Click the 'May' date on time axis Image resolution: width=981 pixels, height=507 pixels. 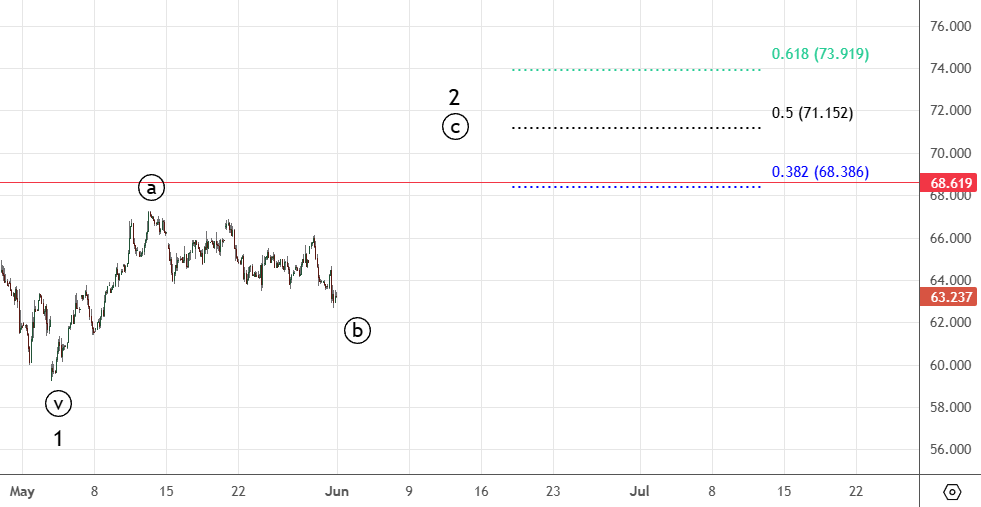(21, 491)
